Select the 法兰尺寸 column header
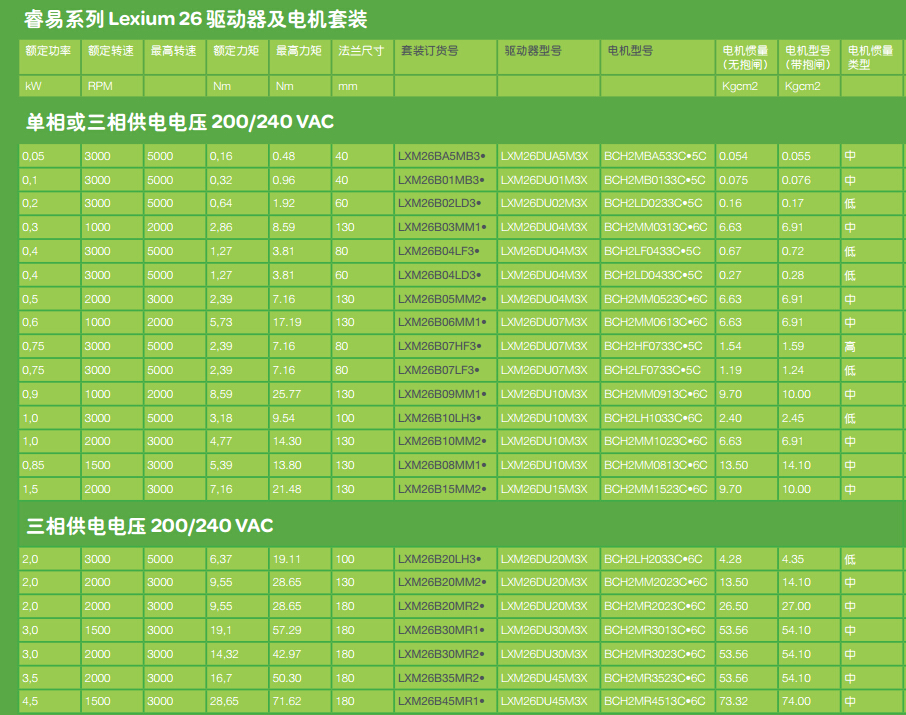 click(x=361, y=50)
